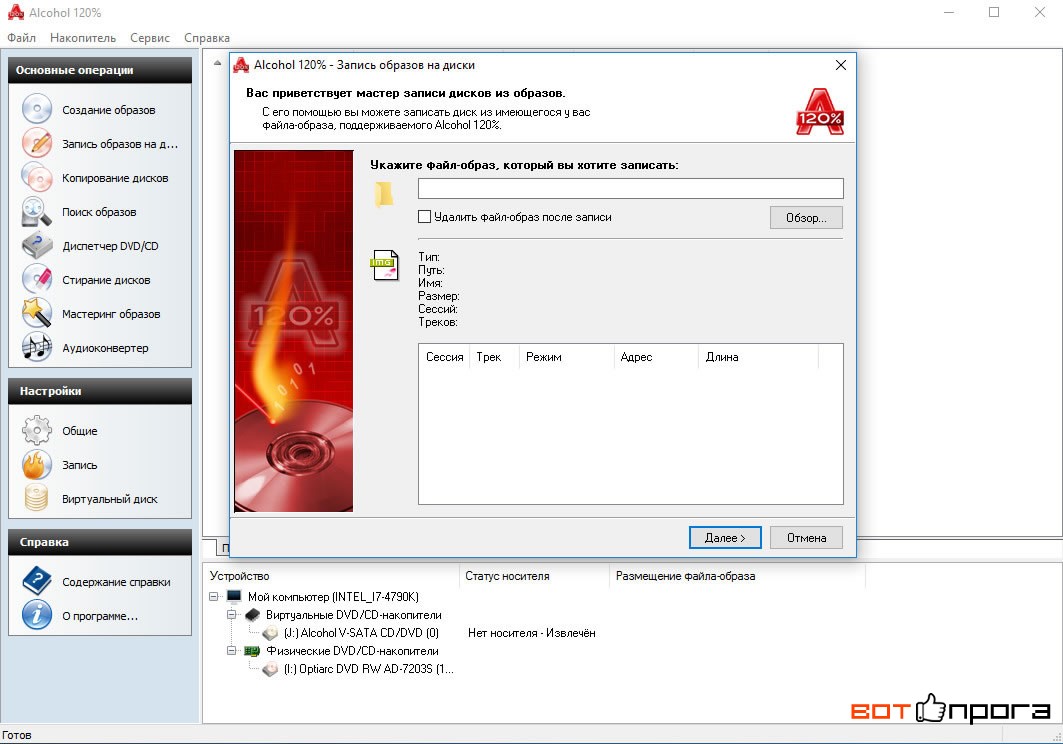Open the Сервис menu
Screen dimensions: 1063x744
coord(150,38)
